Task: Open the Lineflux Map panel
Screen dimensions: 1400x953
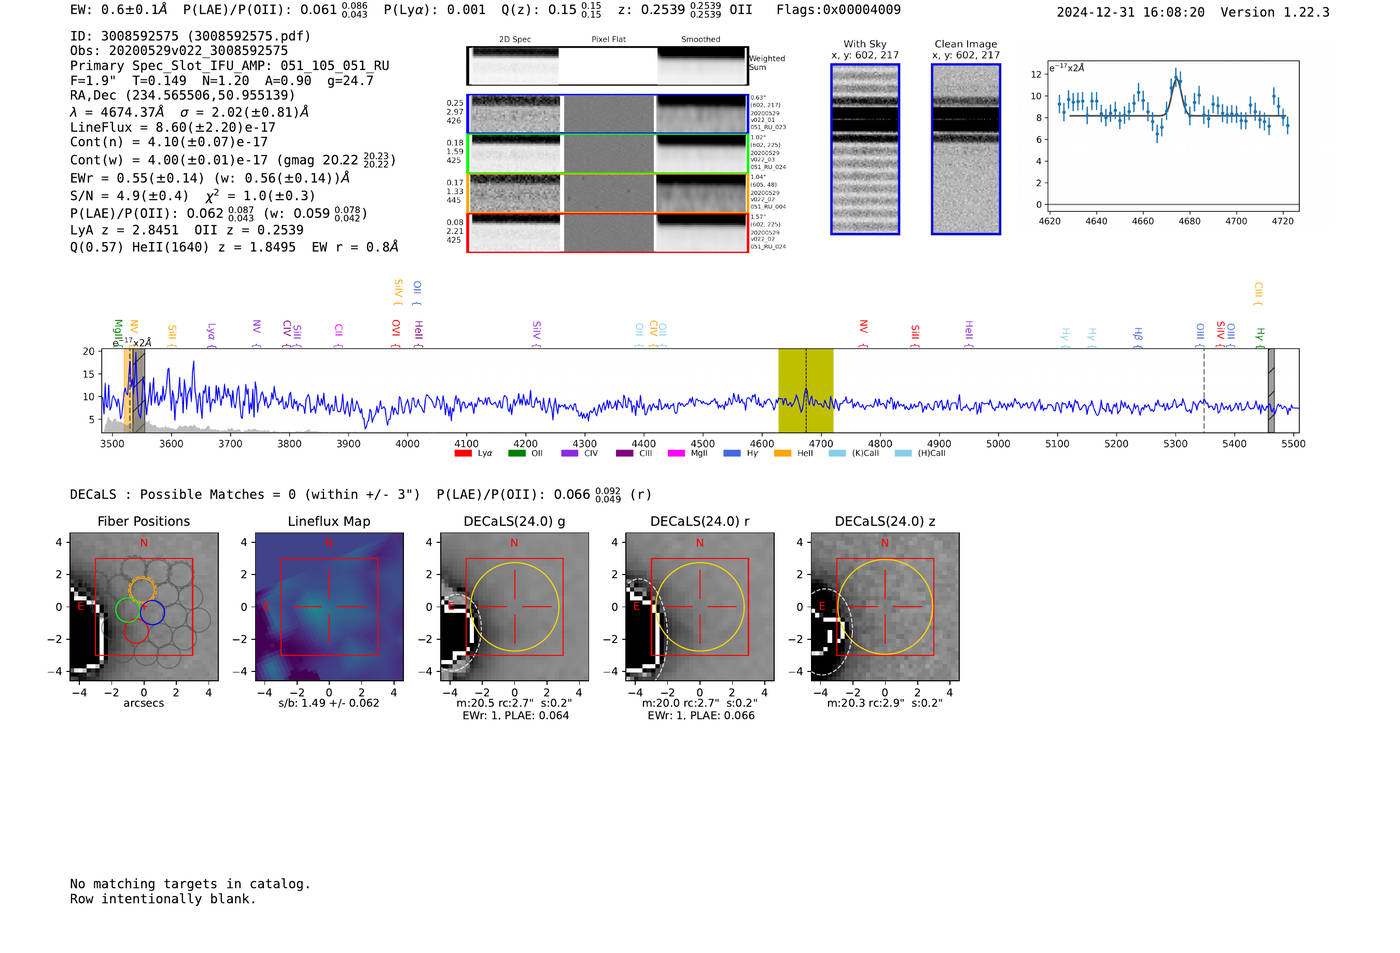Action: point(329,608)
